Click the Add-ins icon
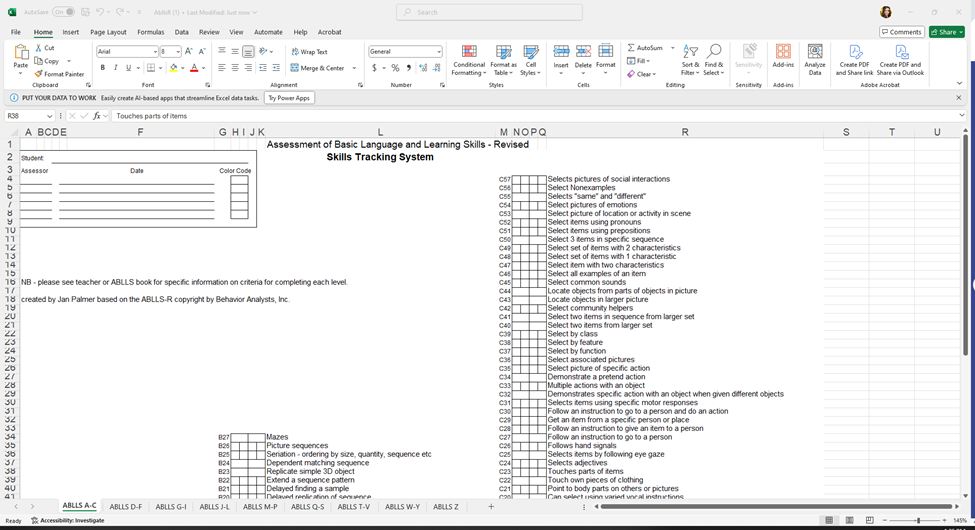Image resolution: width=975 pixels, height=530 pixels. coord(783,52)
